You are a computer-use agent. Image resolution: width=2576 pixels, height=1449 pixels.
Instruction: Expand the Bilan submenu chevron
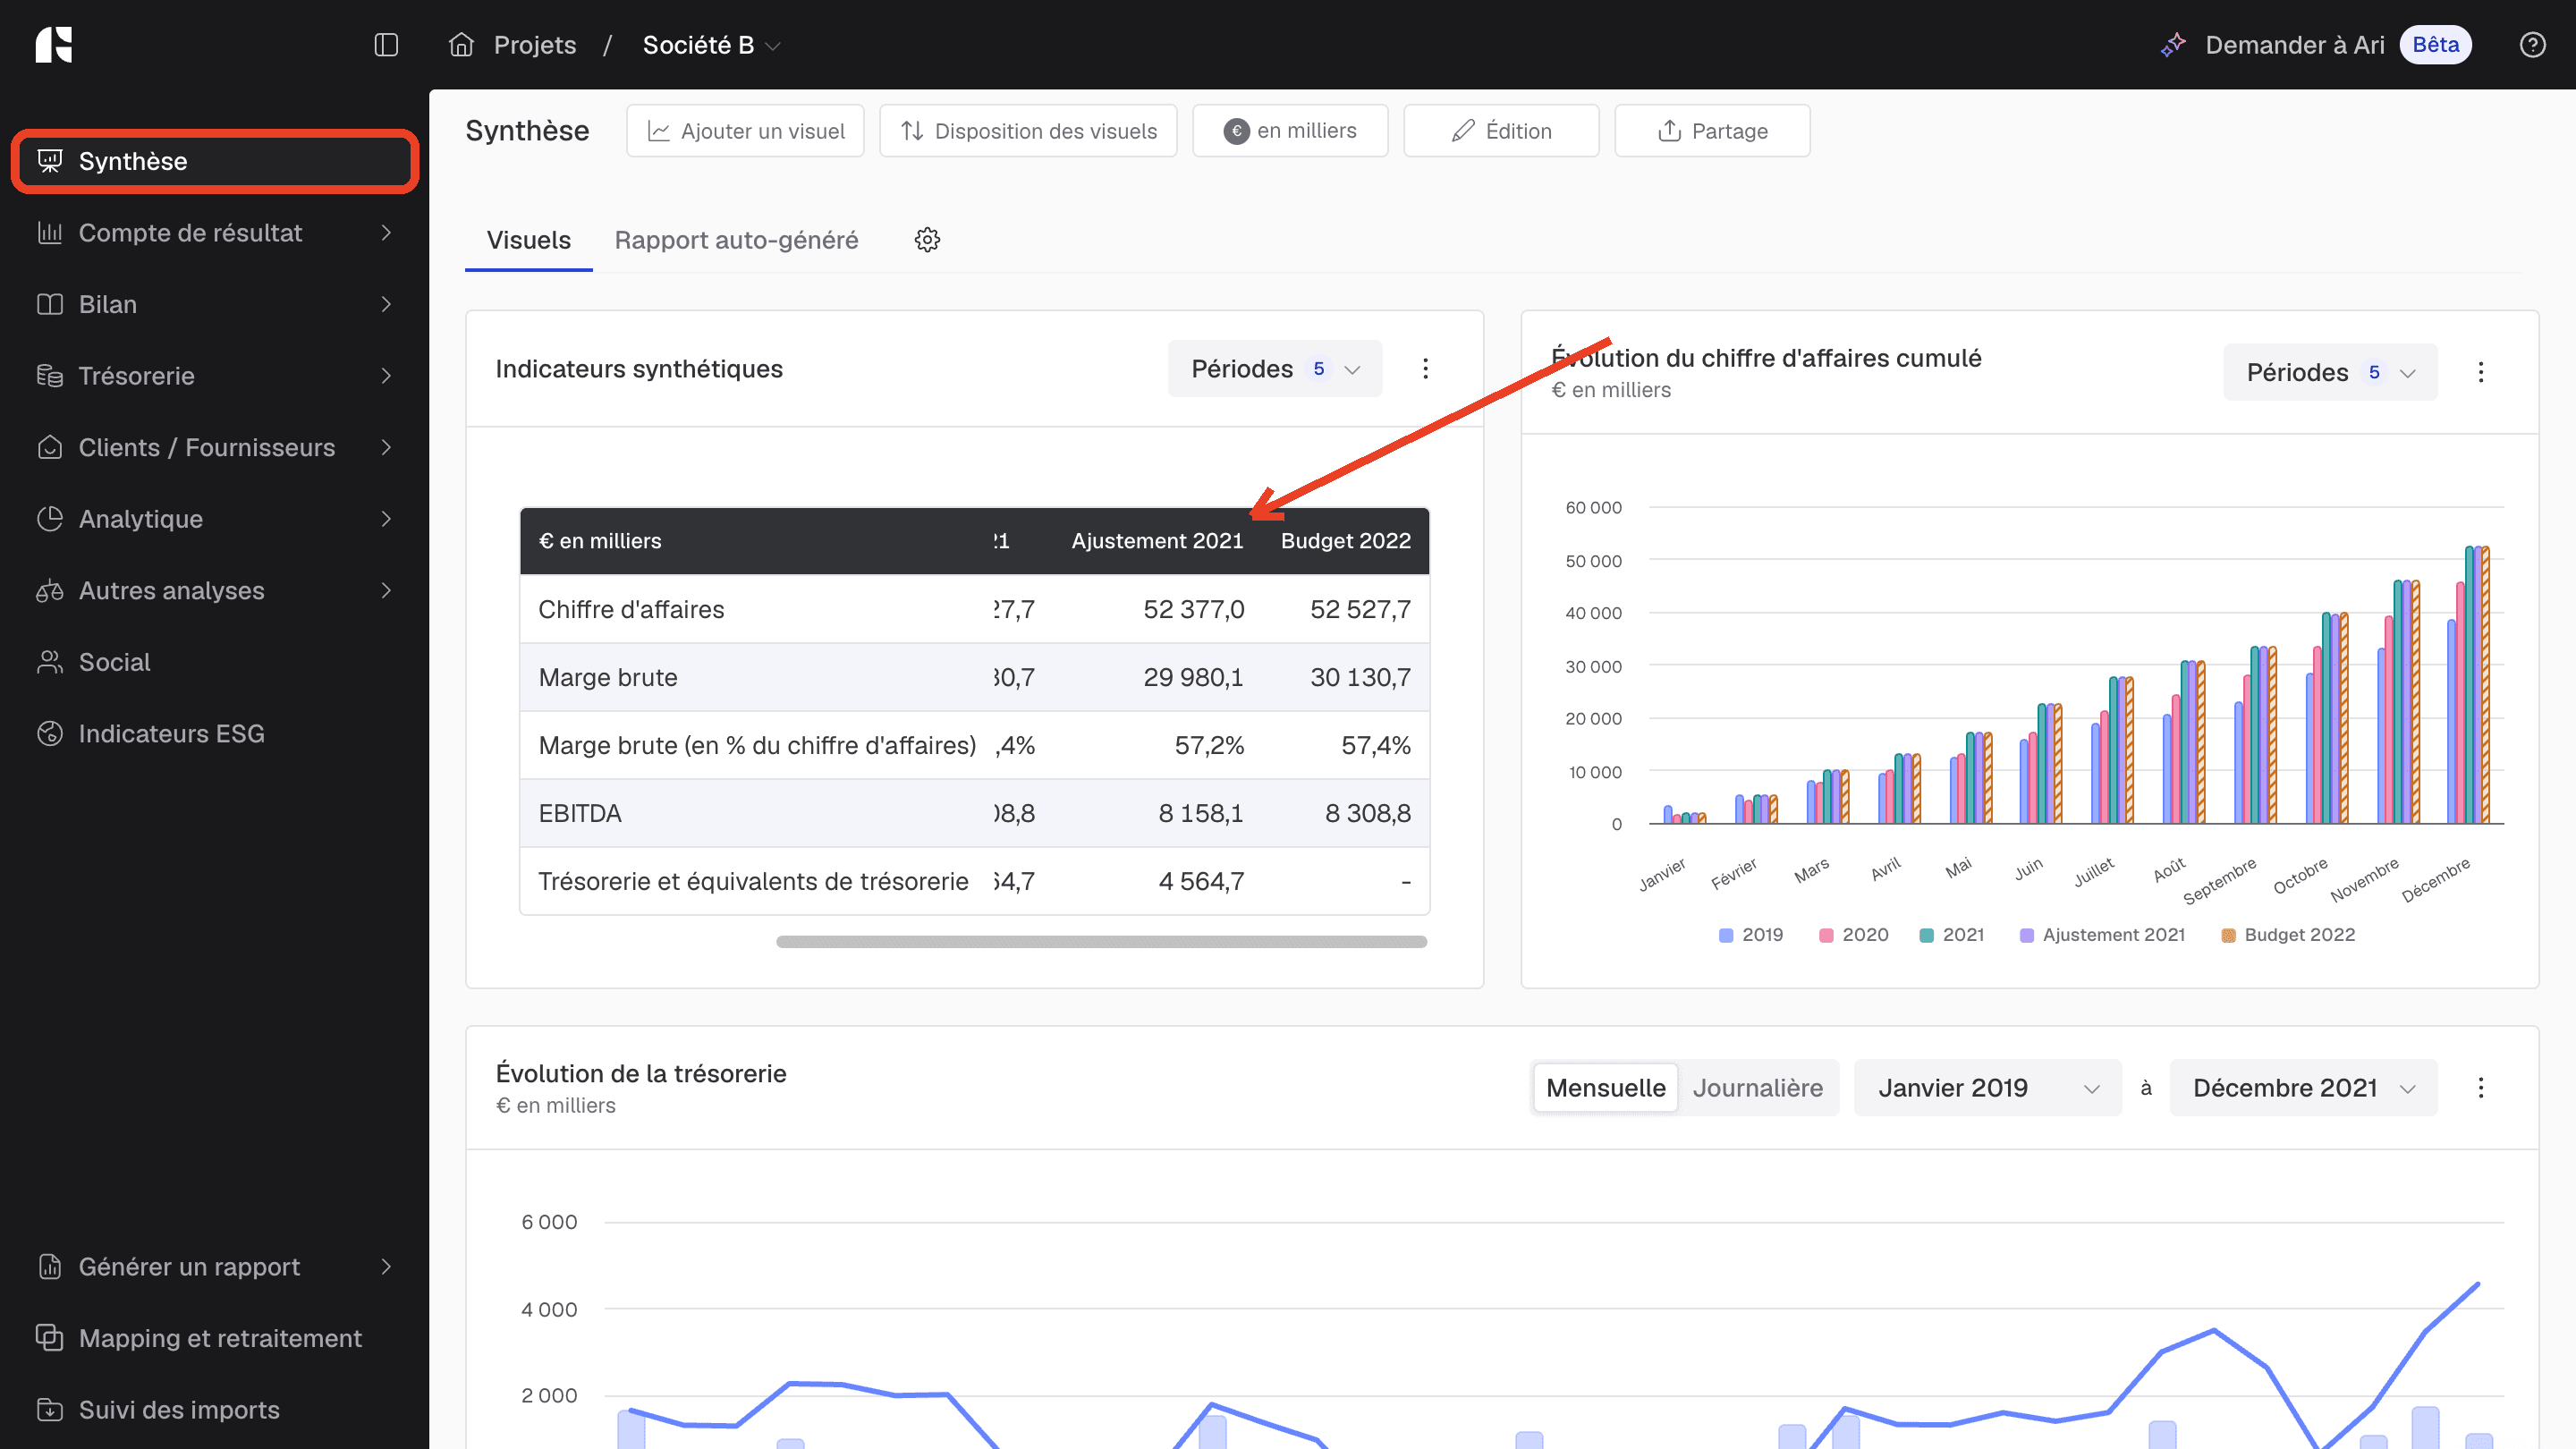click(386, 304)
